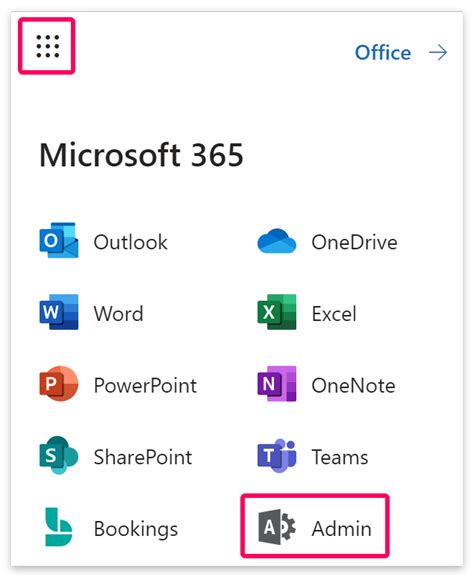Open the Excel green icon
This screenshot has height=577, width=474.
coord(277,312)
